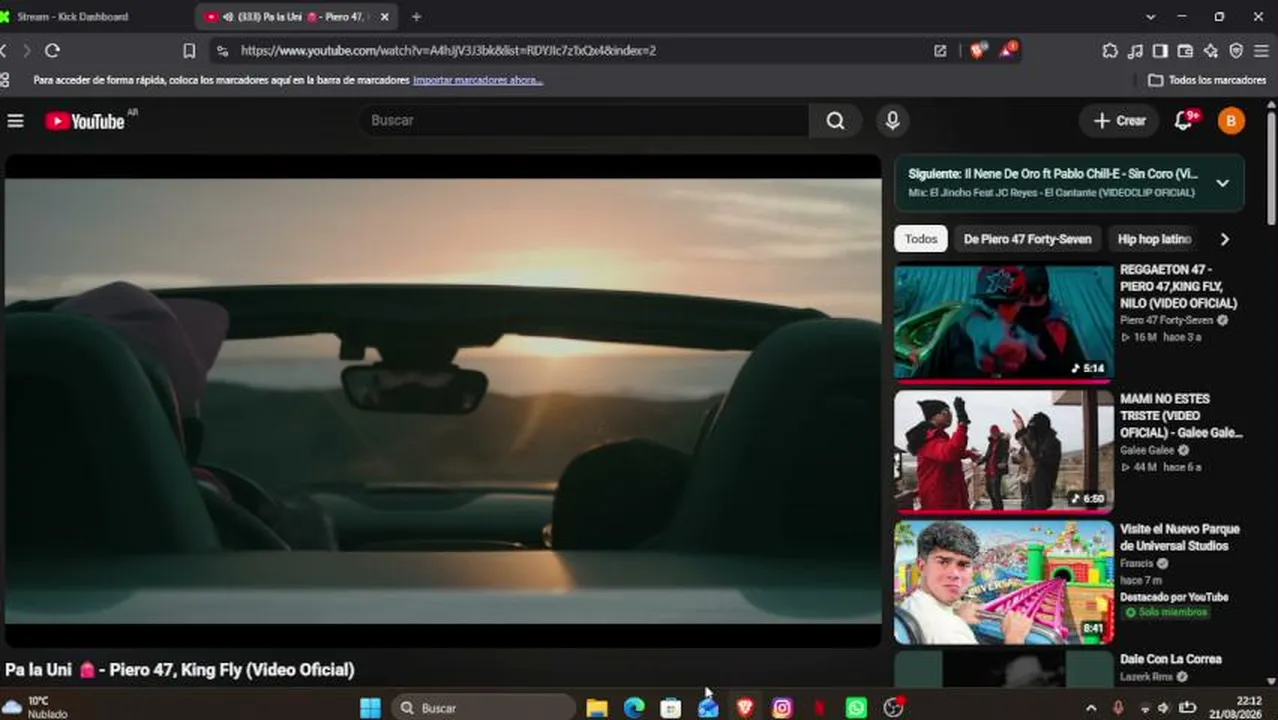1278x720 pixels.
Task: Open Microsoft Edge from the taskbar
Action: pos(634,708)
